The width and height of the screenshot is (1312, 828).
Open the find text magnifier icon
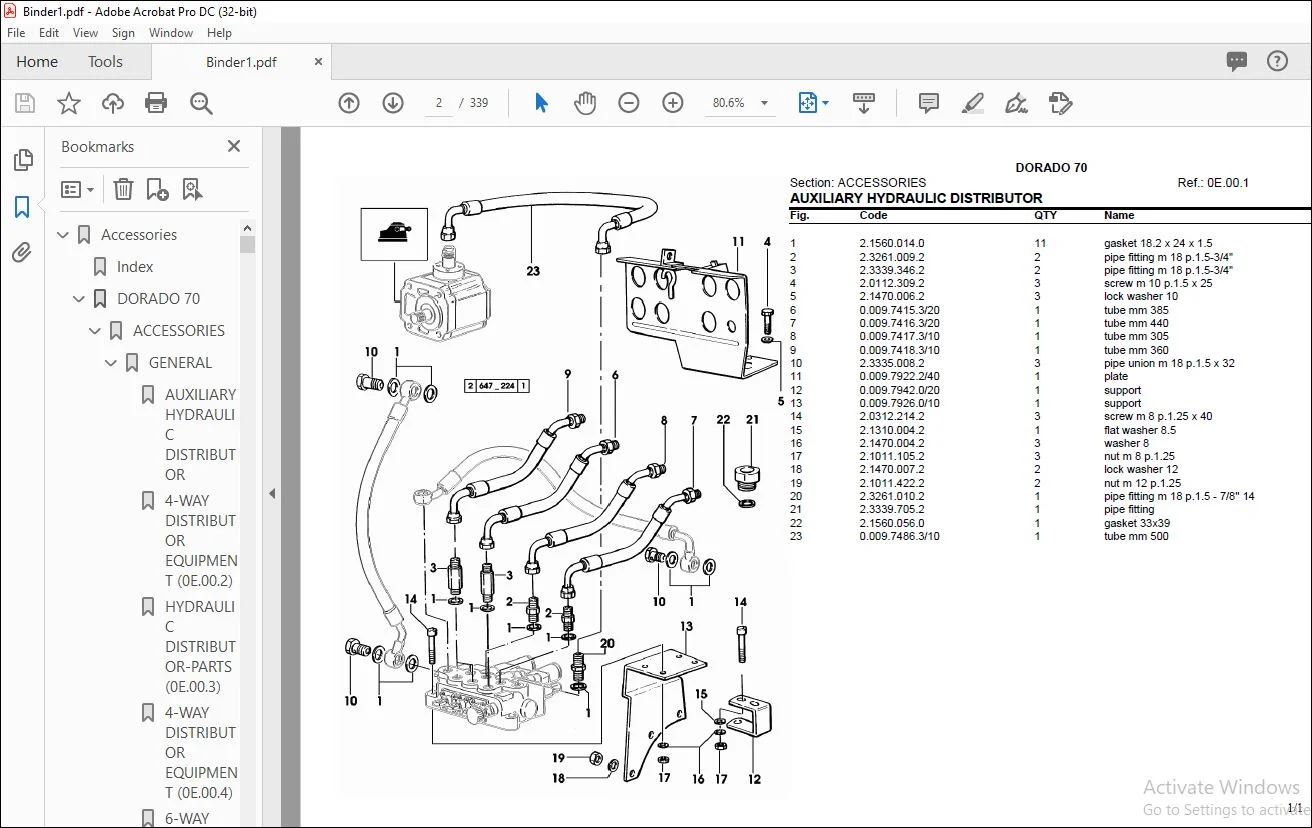click(201, 103)
